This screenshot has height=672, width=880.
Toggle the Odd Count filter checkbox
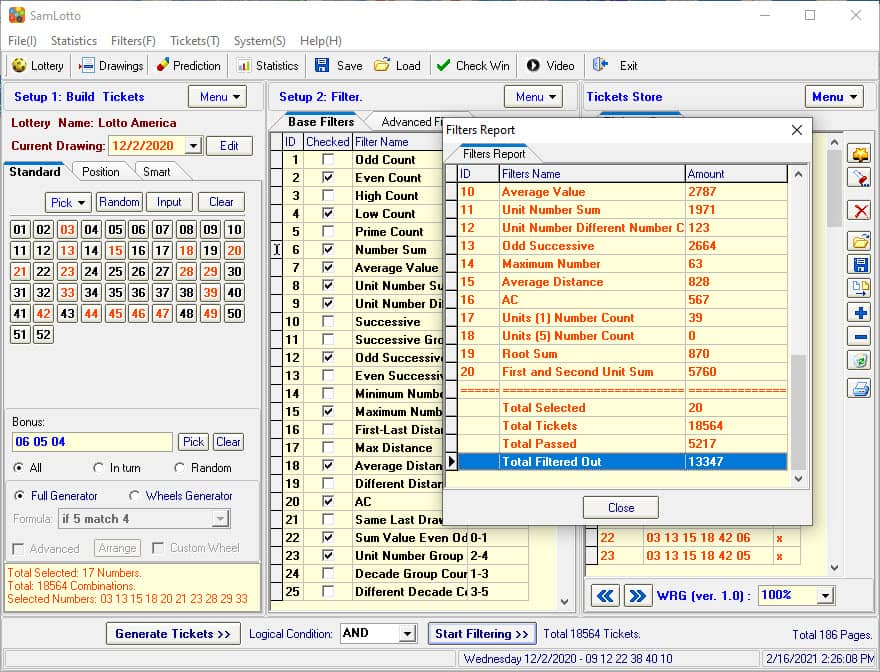pos(328,159)
